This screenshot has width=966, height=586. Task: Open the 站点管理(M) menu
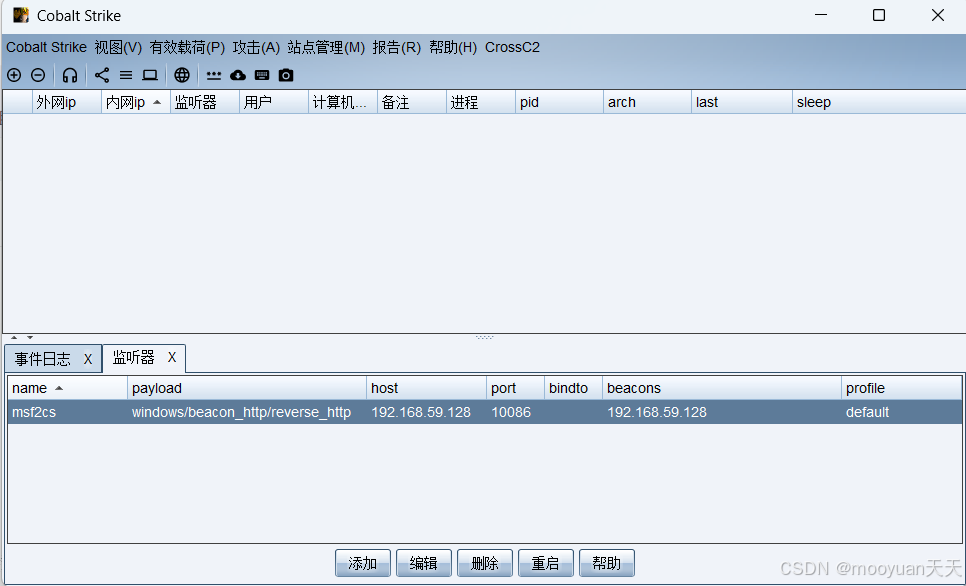(x=326, y=47)
